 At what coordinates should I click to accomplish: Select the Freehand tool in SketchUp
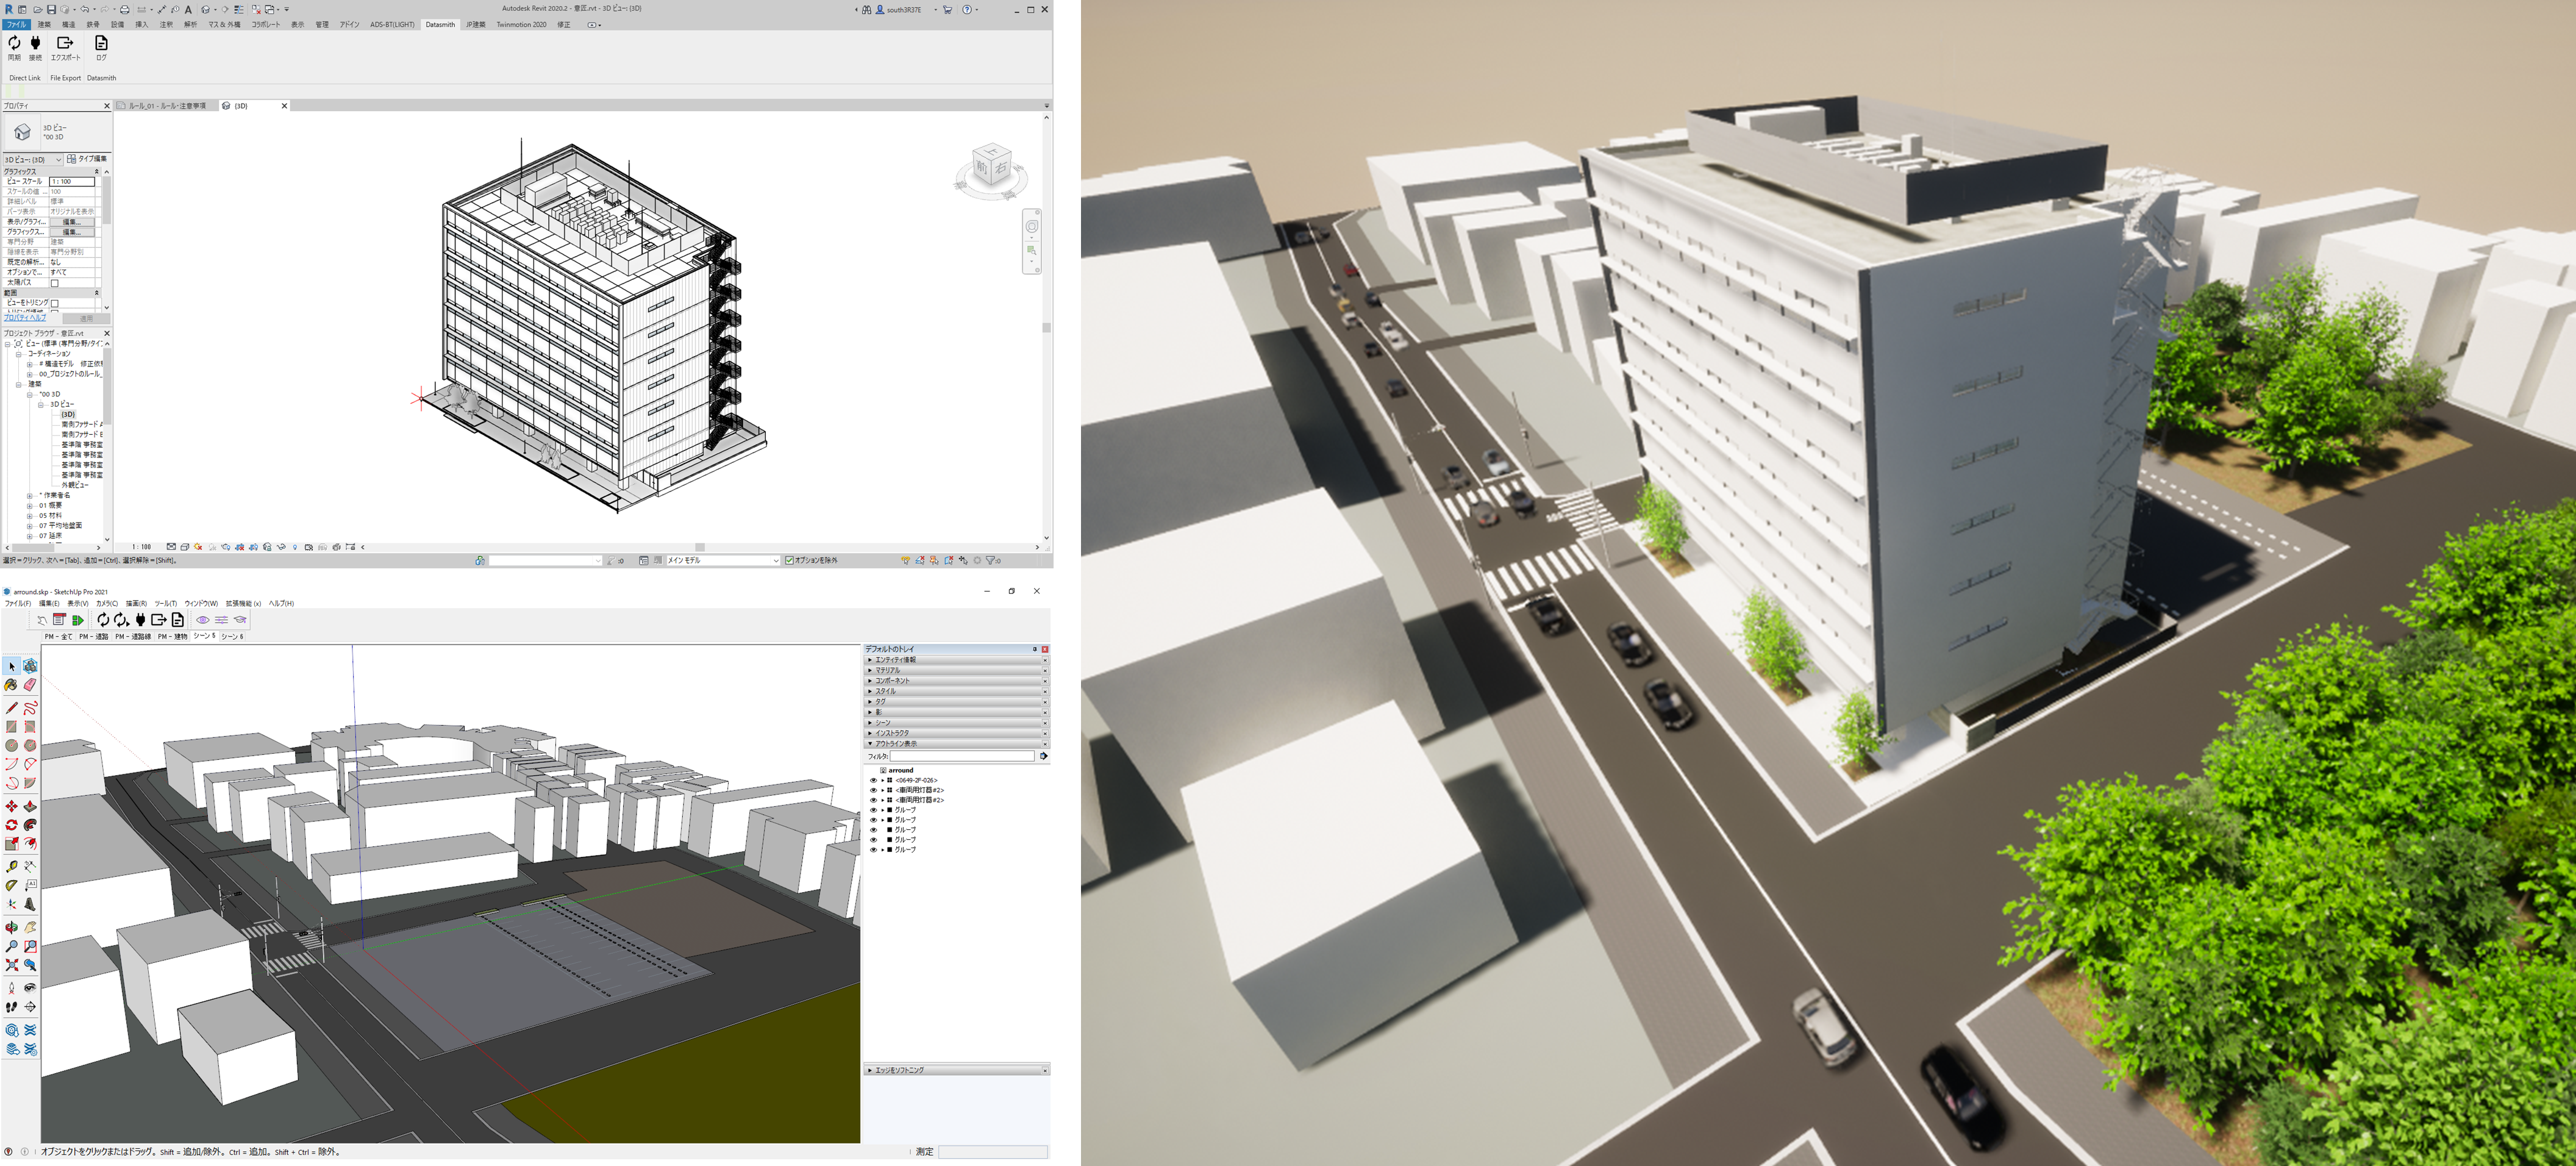pos(30,708)
